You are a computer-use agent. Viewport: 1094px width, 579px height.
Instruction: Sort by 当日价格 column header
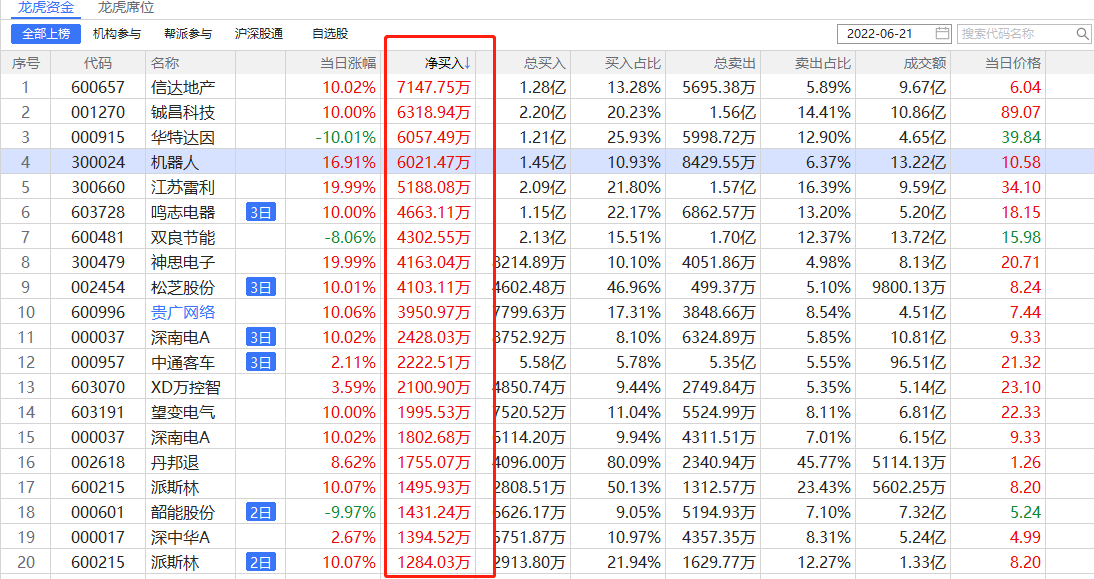coord(1012,63)
